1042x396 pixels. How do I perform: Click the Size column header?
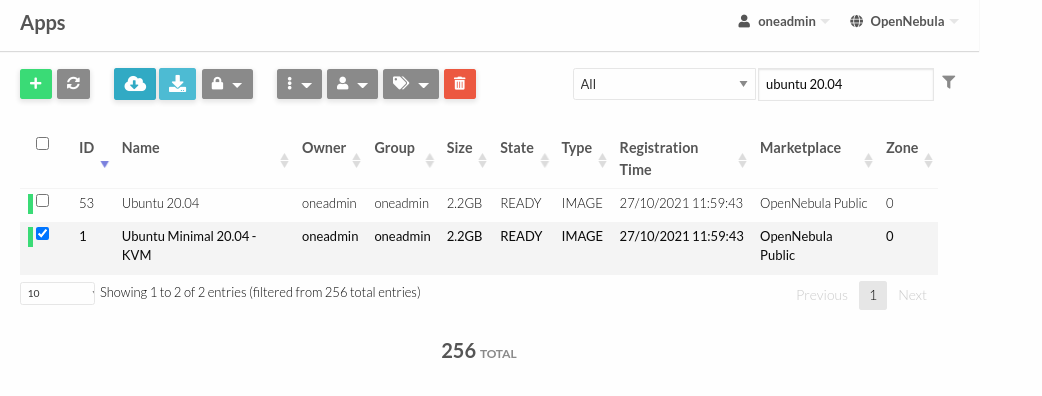tap(459, 148)
